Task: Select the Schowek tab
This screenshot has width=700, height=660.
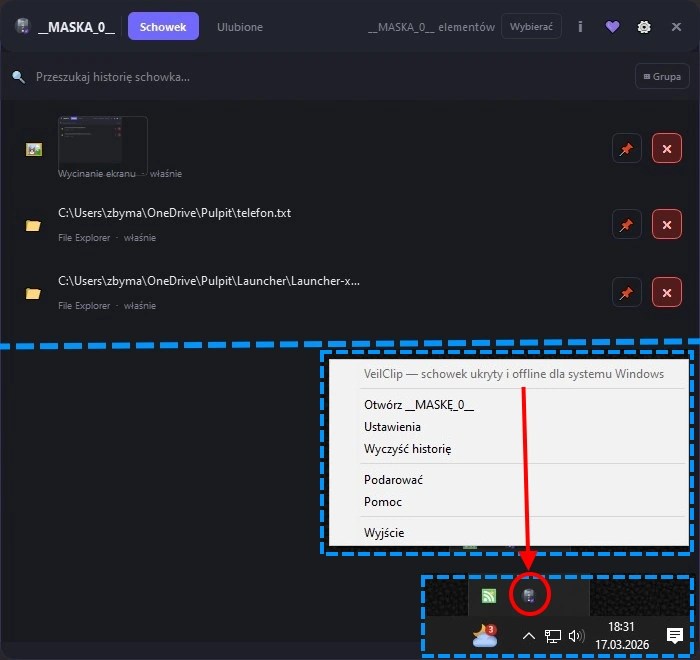Action: click(163, 27)
